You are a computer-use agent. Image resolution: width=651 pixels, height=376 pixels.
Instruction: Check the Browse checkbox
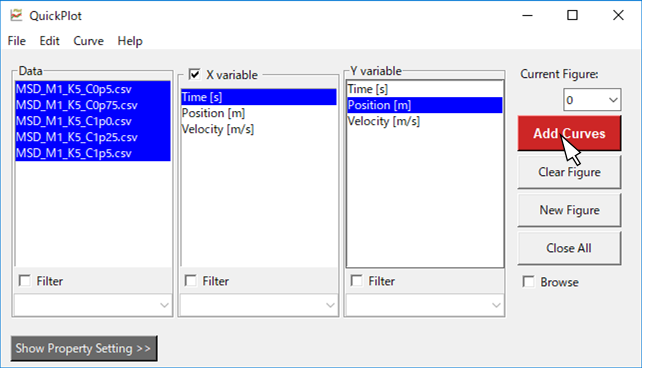click(529, 282)
